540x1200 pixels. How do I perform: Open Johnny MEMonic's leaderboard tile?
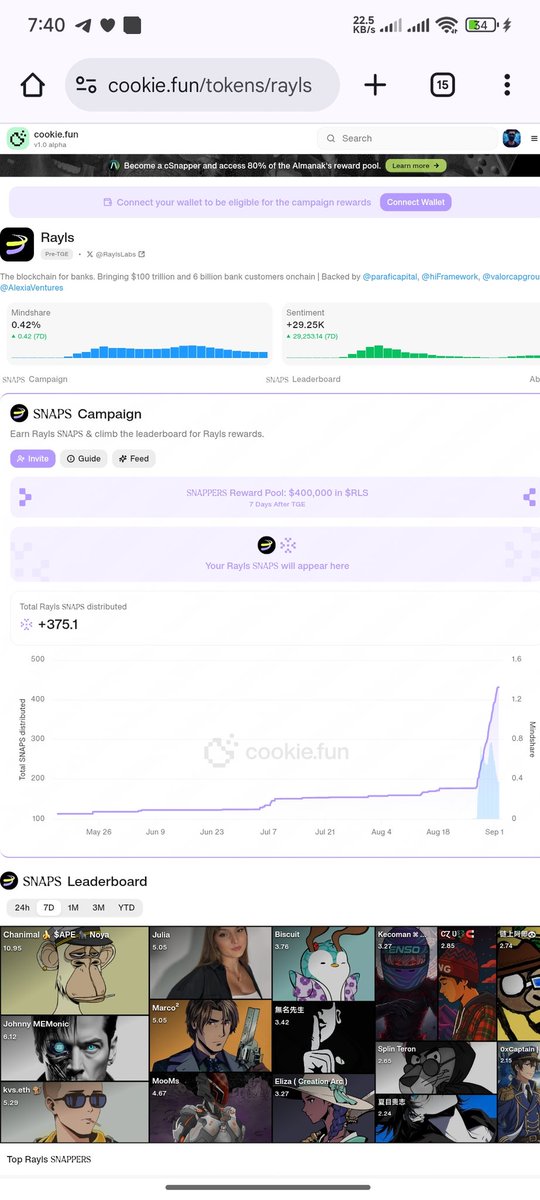tap(74, 1048)
